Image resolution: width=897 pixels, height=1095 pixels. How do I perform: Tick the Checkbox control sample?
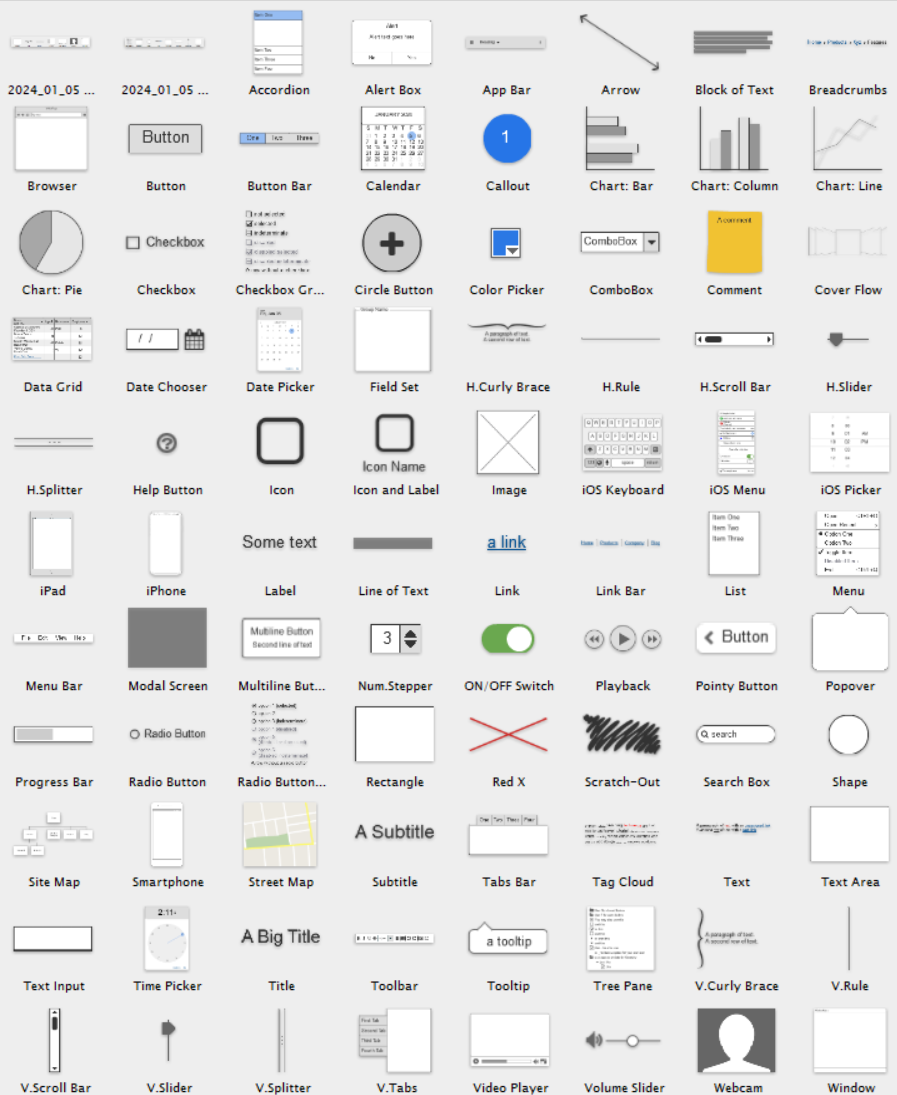133,243
